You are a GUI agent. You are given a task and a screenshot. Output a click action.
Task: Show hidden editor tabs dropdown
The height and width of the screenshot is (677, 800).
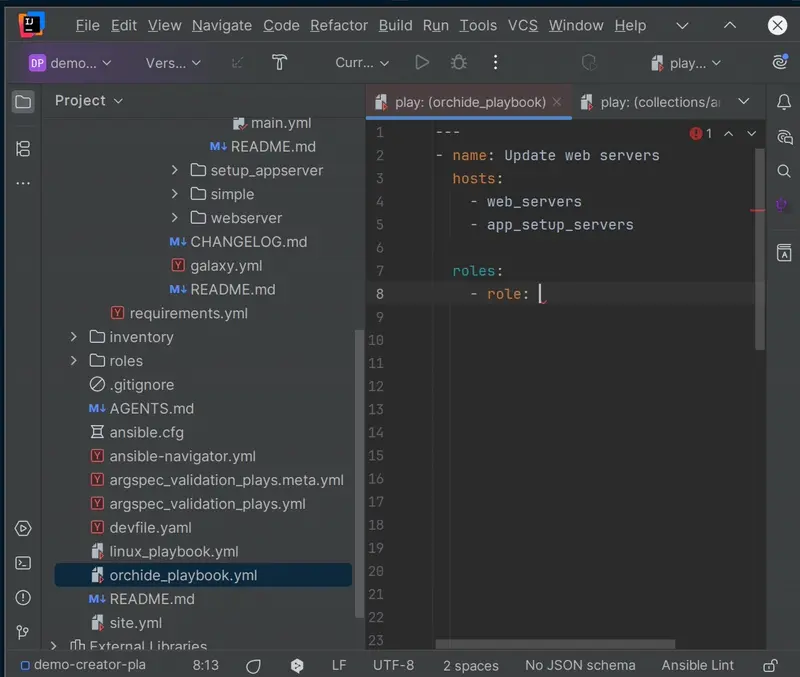point(743,101)
